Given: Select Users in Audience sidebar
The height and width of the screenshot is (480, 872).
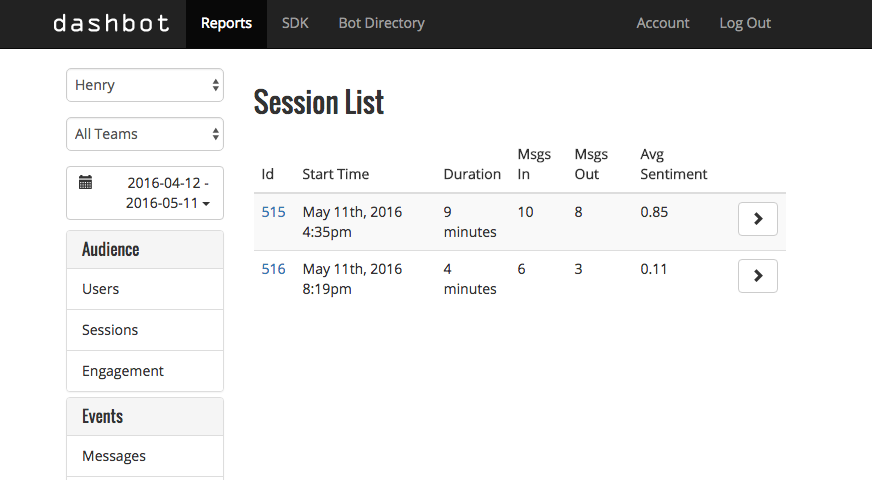Looking at the screenshot, I should (101, 289).
